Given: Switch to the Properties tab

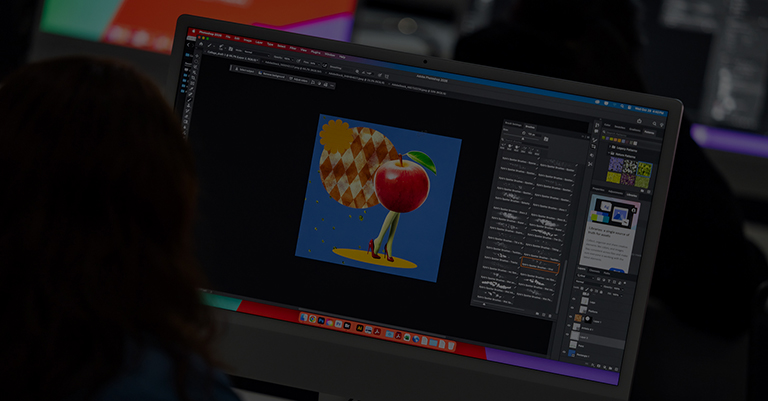Looking at the screenshot, I should click(598, 189).
